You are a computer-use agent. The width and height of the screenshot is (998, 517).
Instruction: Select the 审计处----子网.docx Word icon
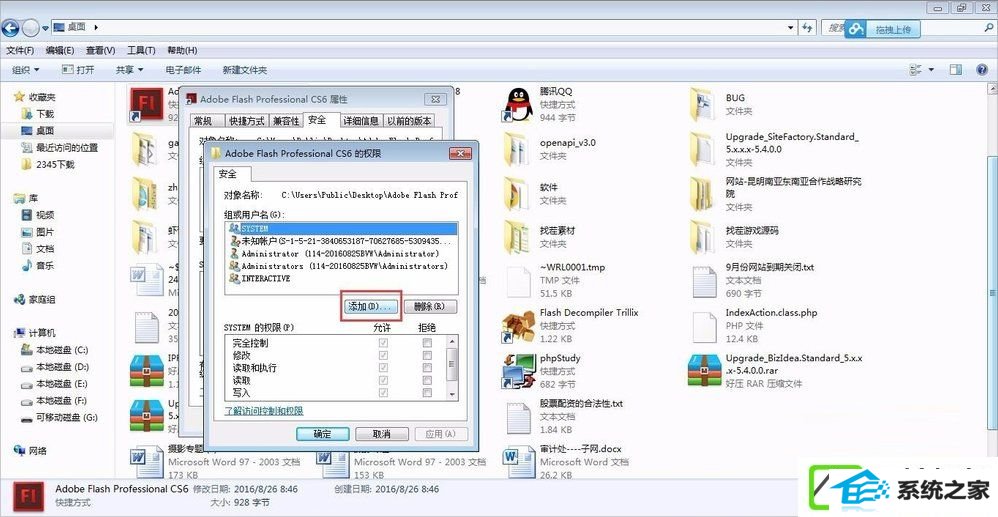[x=518, y=460]
